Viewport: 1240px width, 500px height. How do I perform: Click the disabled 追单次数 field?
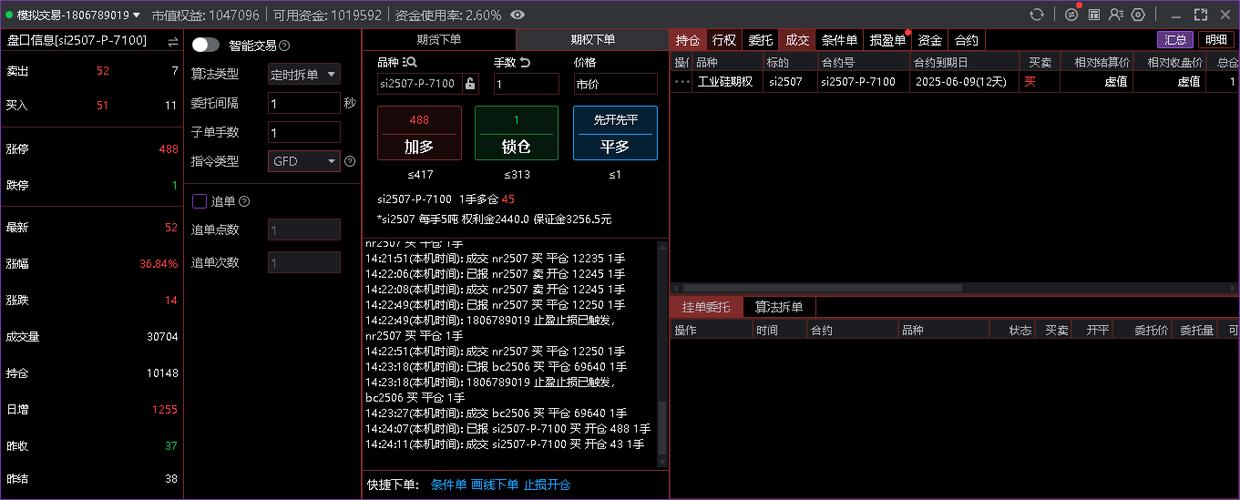point(304,263)
